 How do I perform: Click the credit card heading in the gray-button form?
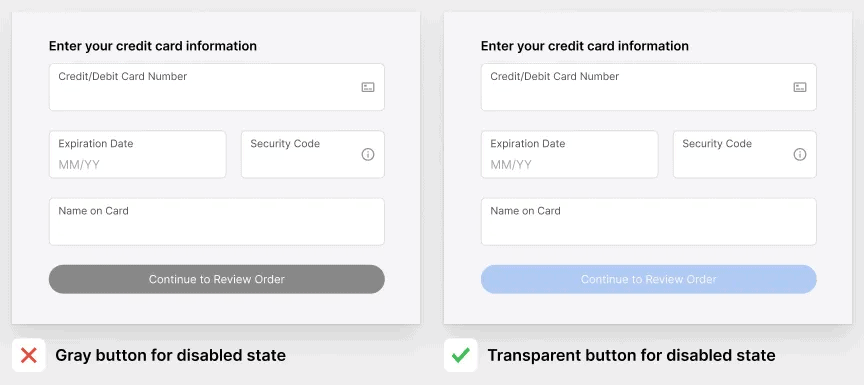point(153,46)
